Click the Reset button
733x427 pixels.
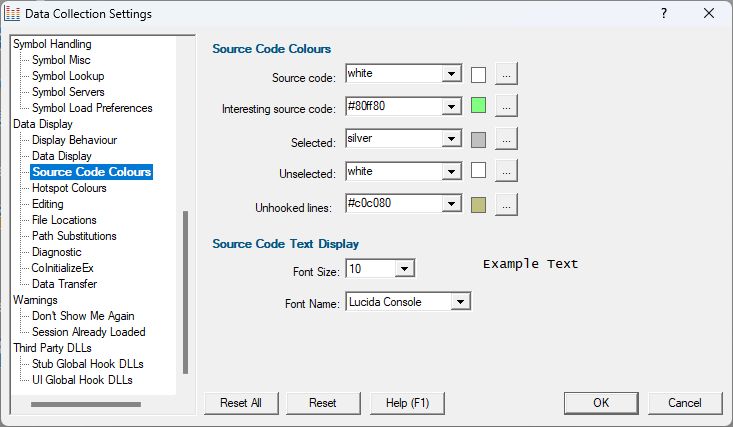323,403
